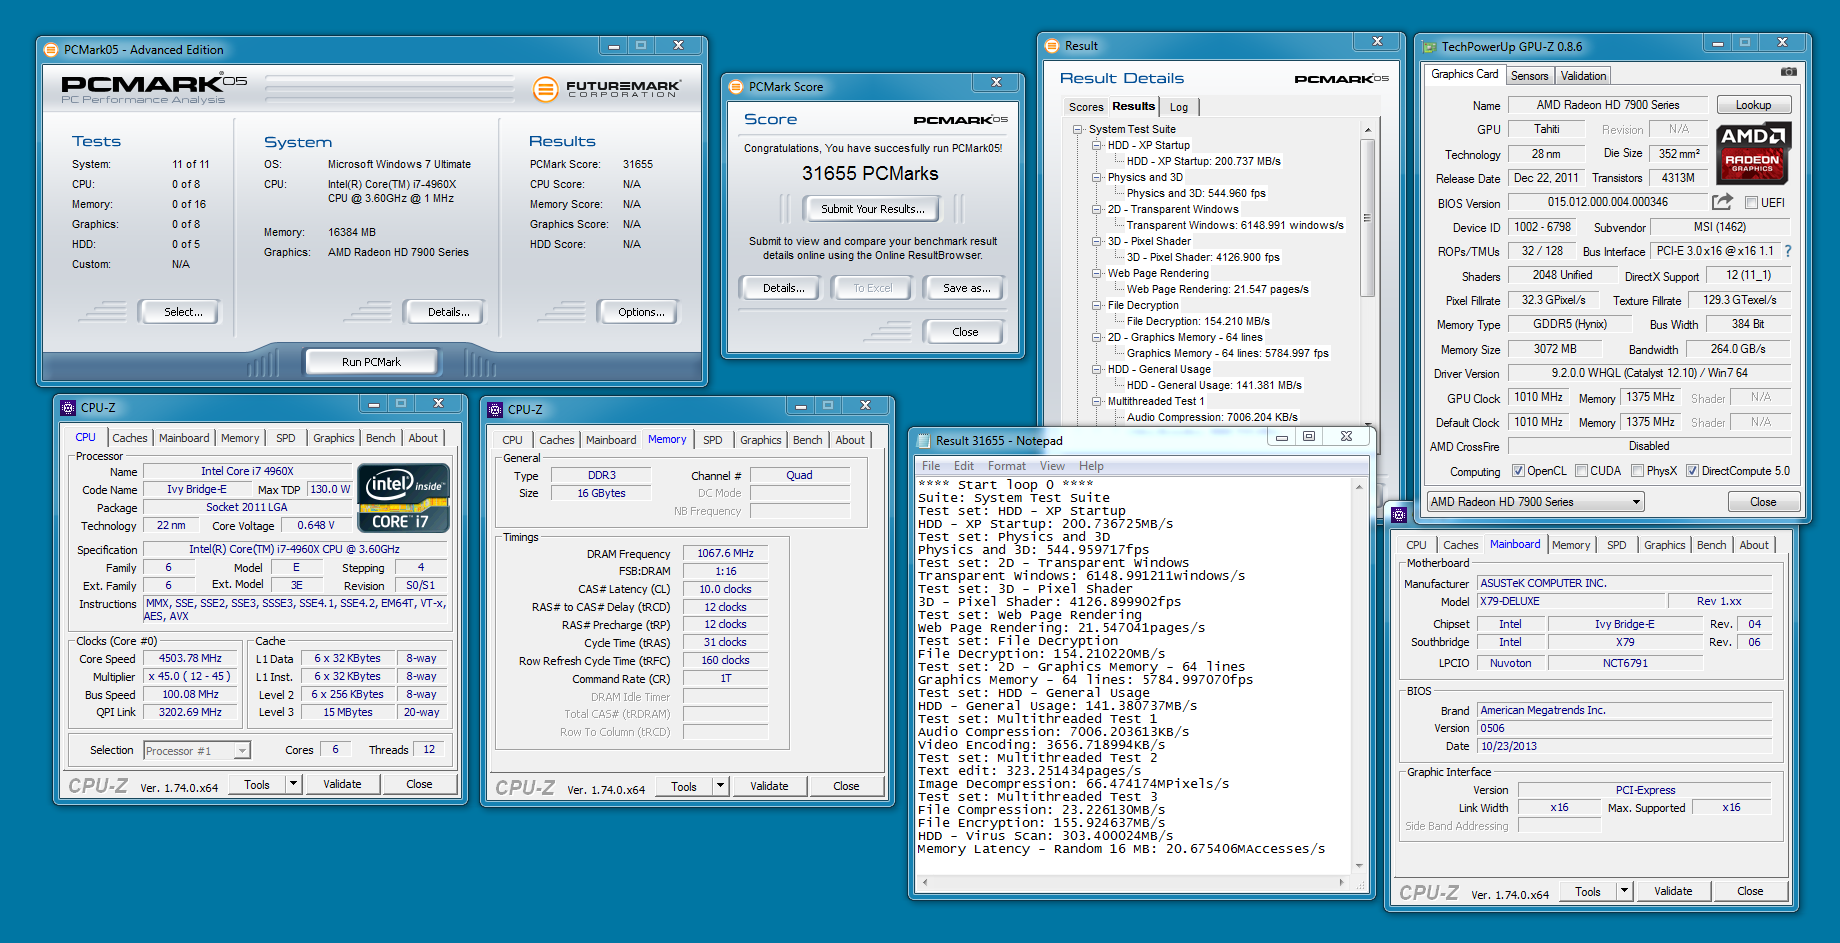Collapse the Physics and 3D tree node
This screenshot has width=1840, height=943.
(1097, 177)
